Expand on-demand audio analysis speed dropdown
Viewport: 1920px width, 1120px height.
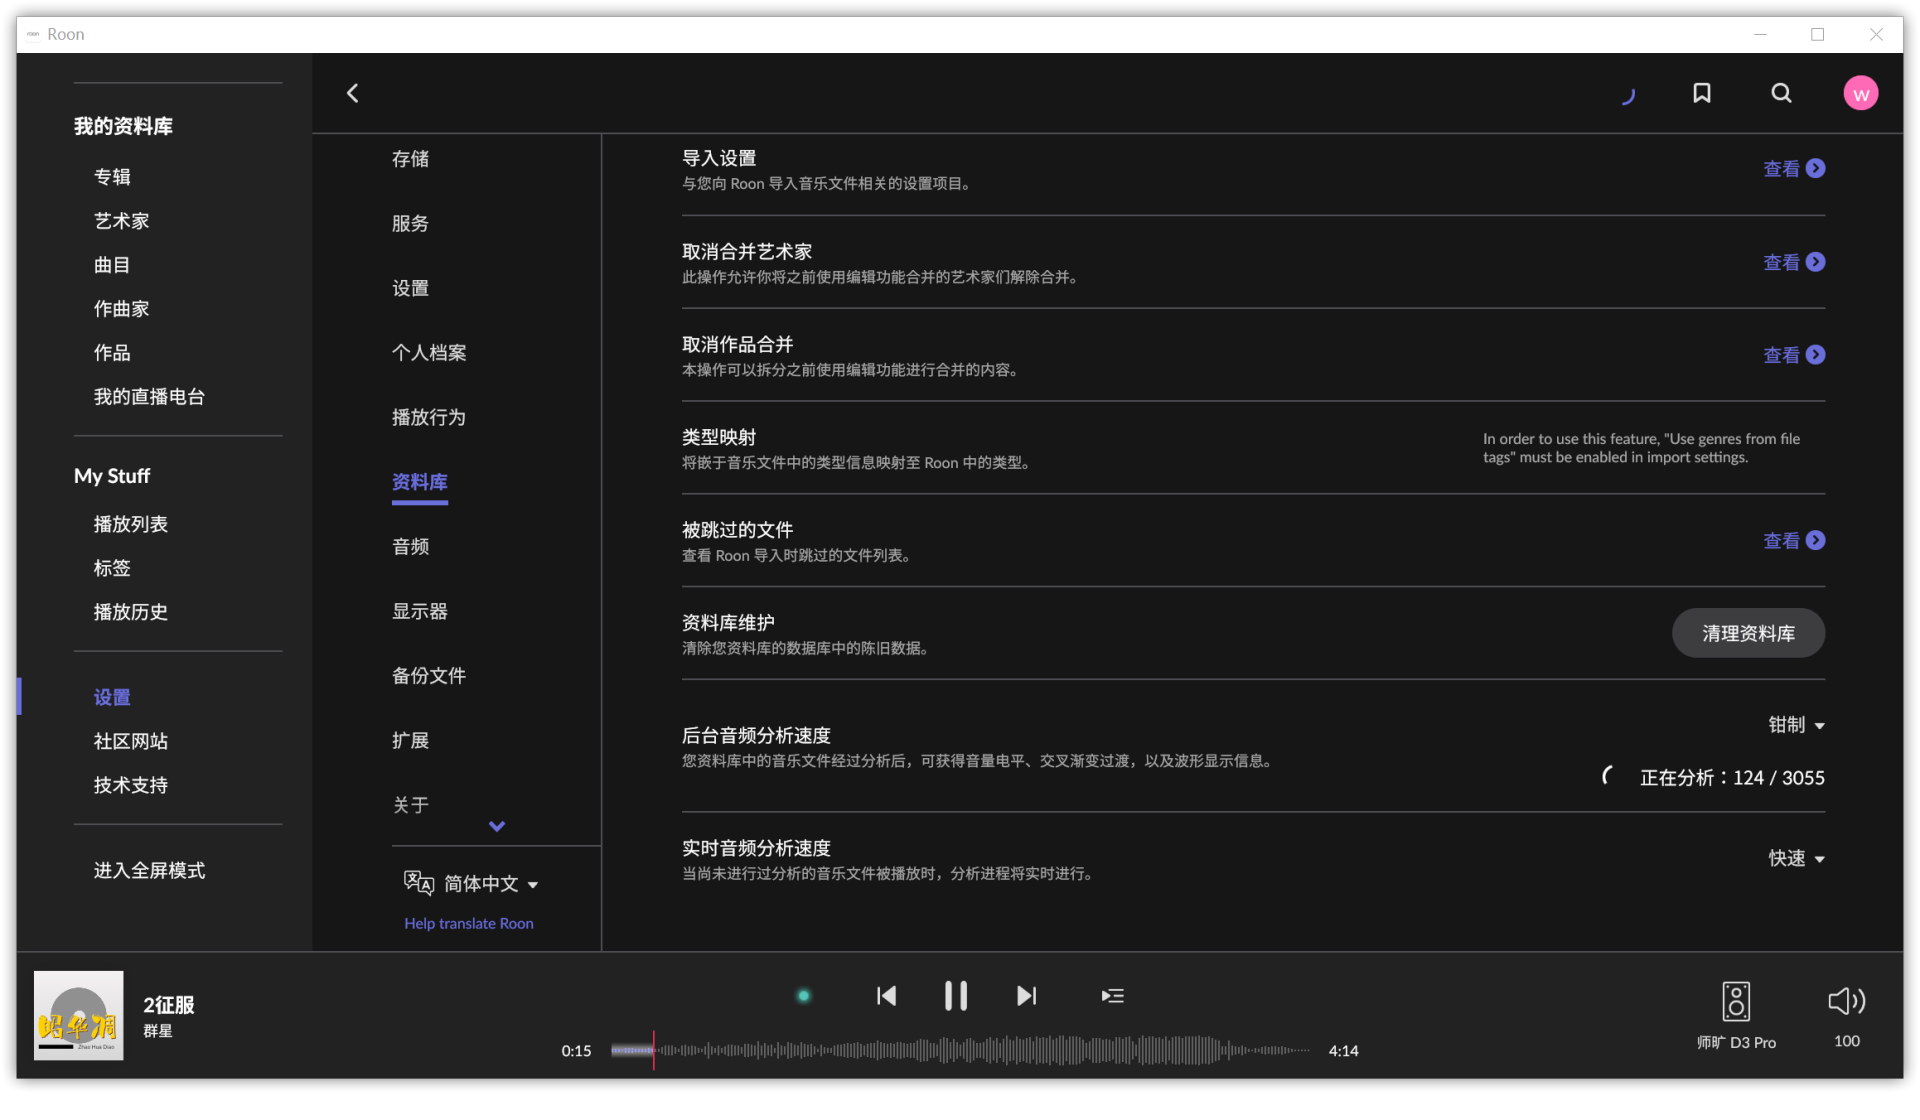point(1796,859)
